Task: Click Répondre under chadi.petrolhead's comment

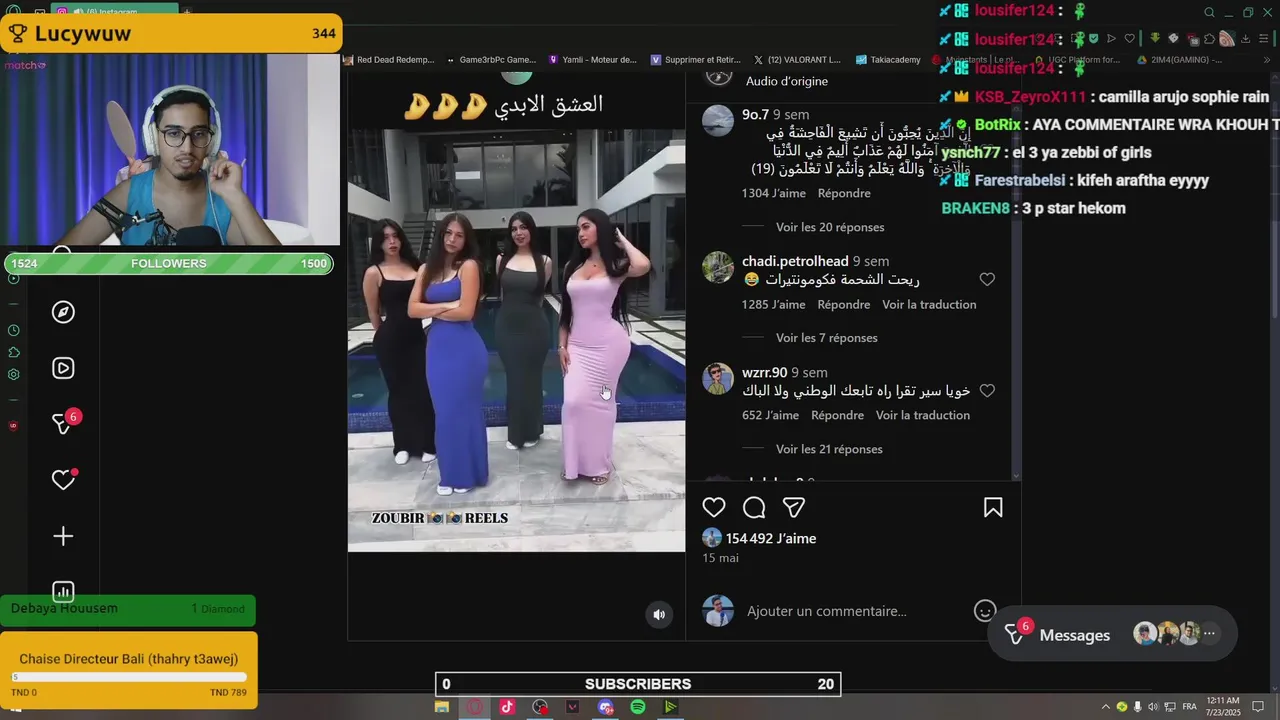Action: tap(844, 304)
